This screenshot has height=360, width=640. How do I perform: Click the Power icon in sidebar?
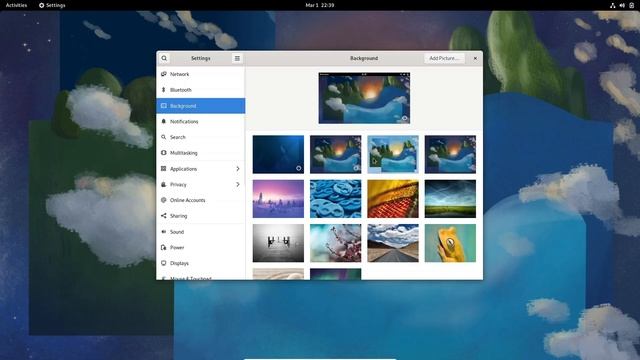click(x=164, y=247)
